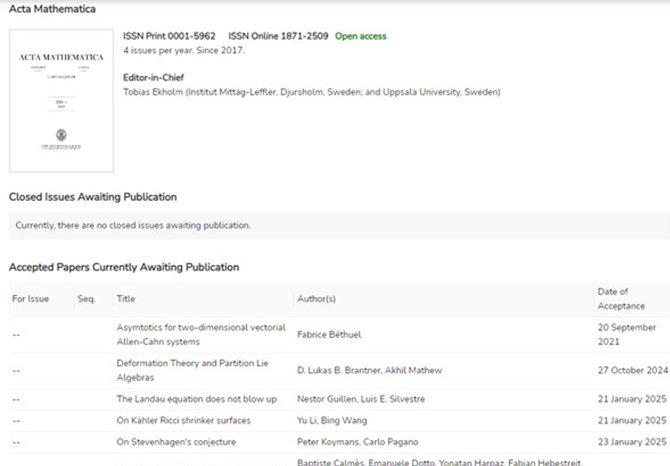Open On Kähler Ricci shrinker surfaces paper

point(184,420)
